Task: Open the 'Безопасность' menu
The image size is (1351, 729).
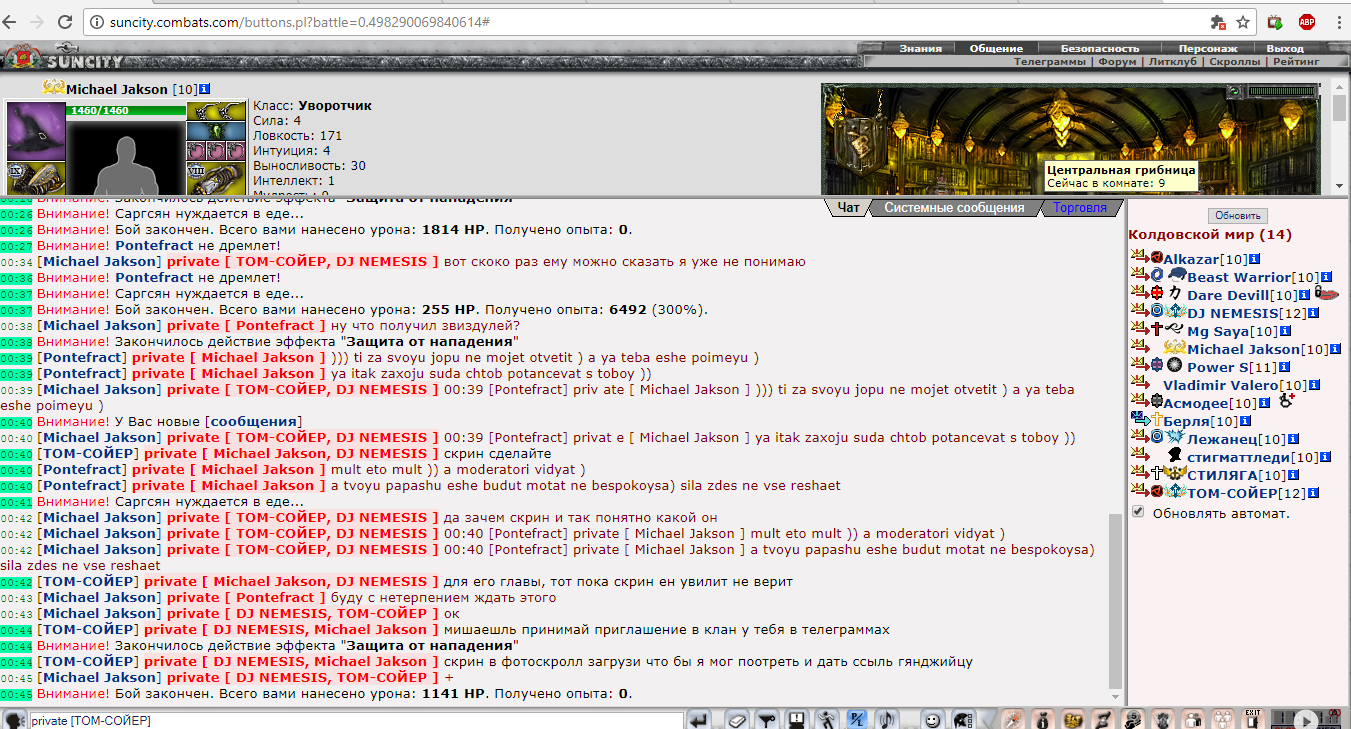Action: [x=1099, y=48]
